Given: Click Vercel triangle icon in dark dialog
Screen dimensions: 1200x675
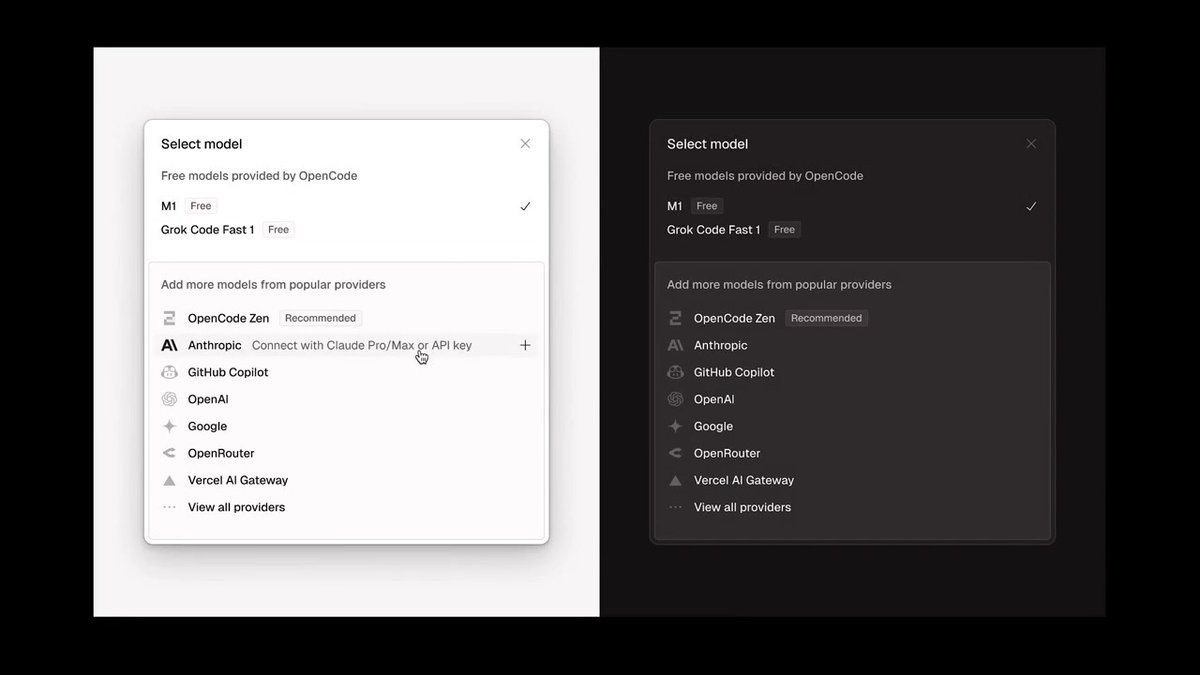Looking at the screenshot, I should (x=675, y=480).
